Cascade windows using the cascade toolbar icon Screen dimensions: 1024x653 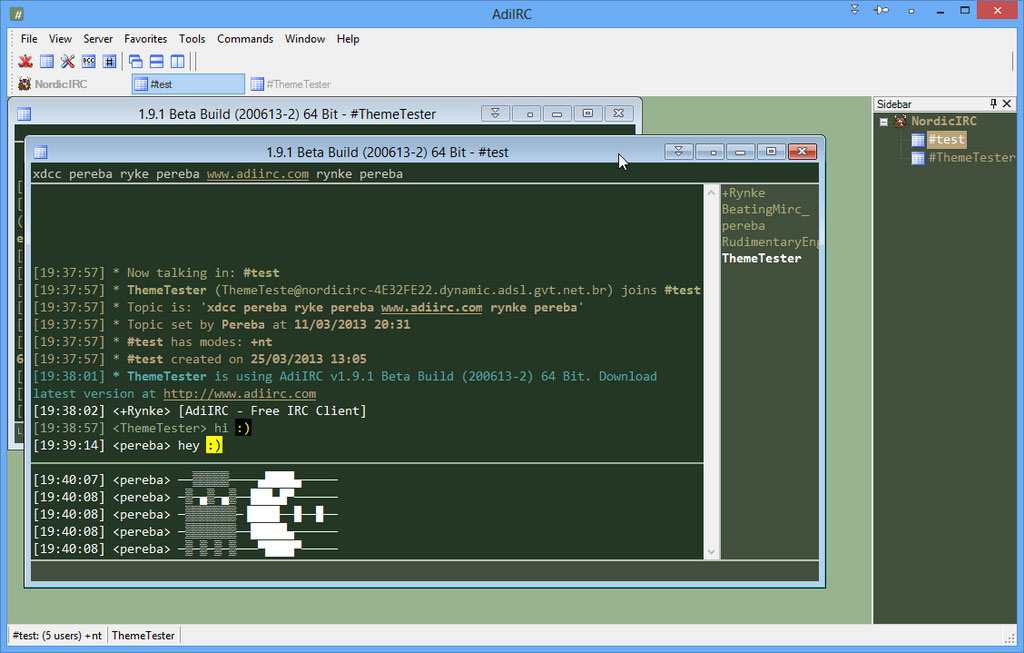pyautogui.click(x=135, y=61)
